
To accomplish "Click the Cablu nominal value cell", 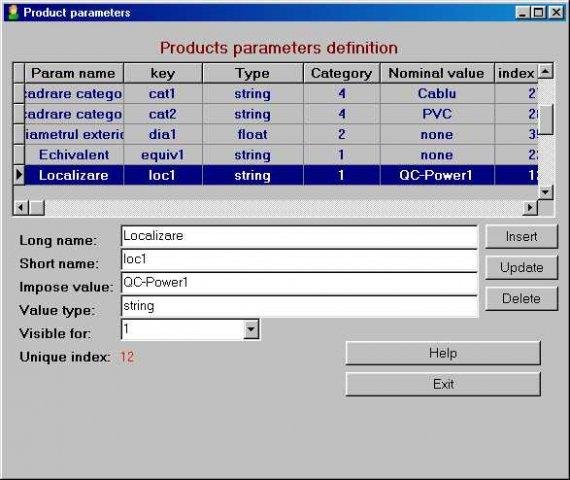I will tap(437, 94).
